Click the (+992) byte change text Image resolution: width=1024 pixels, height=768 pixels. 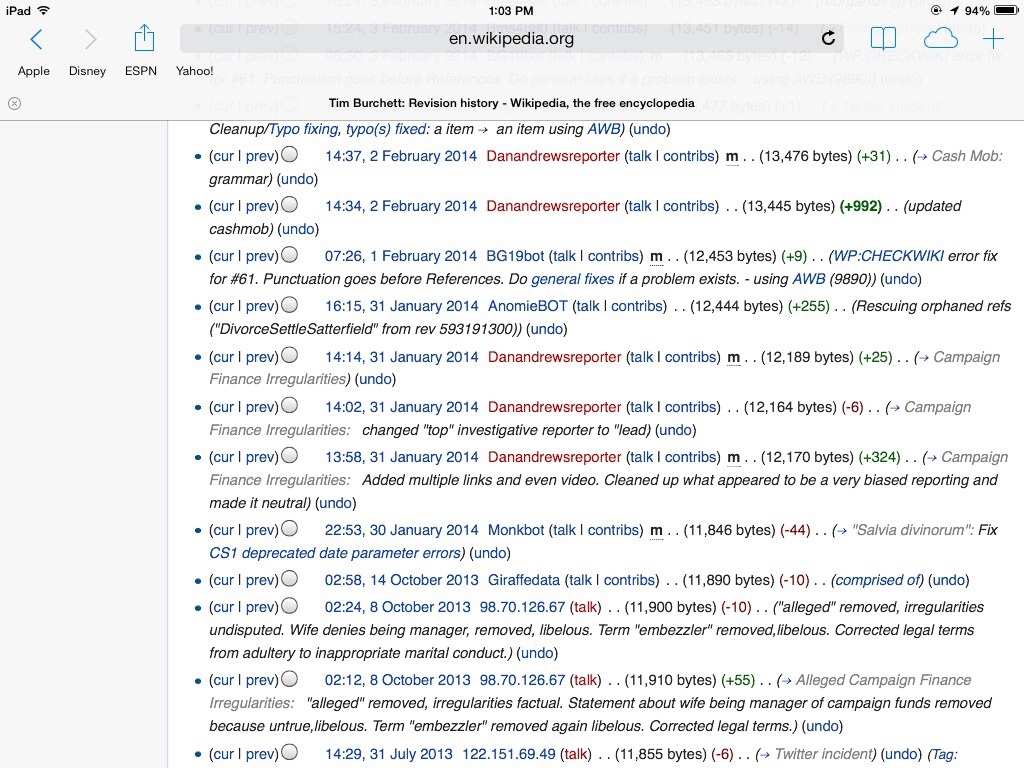[861, 206]
